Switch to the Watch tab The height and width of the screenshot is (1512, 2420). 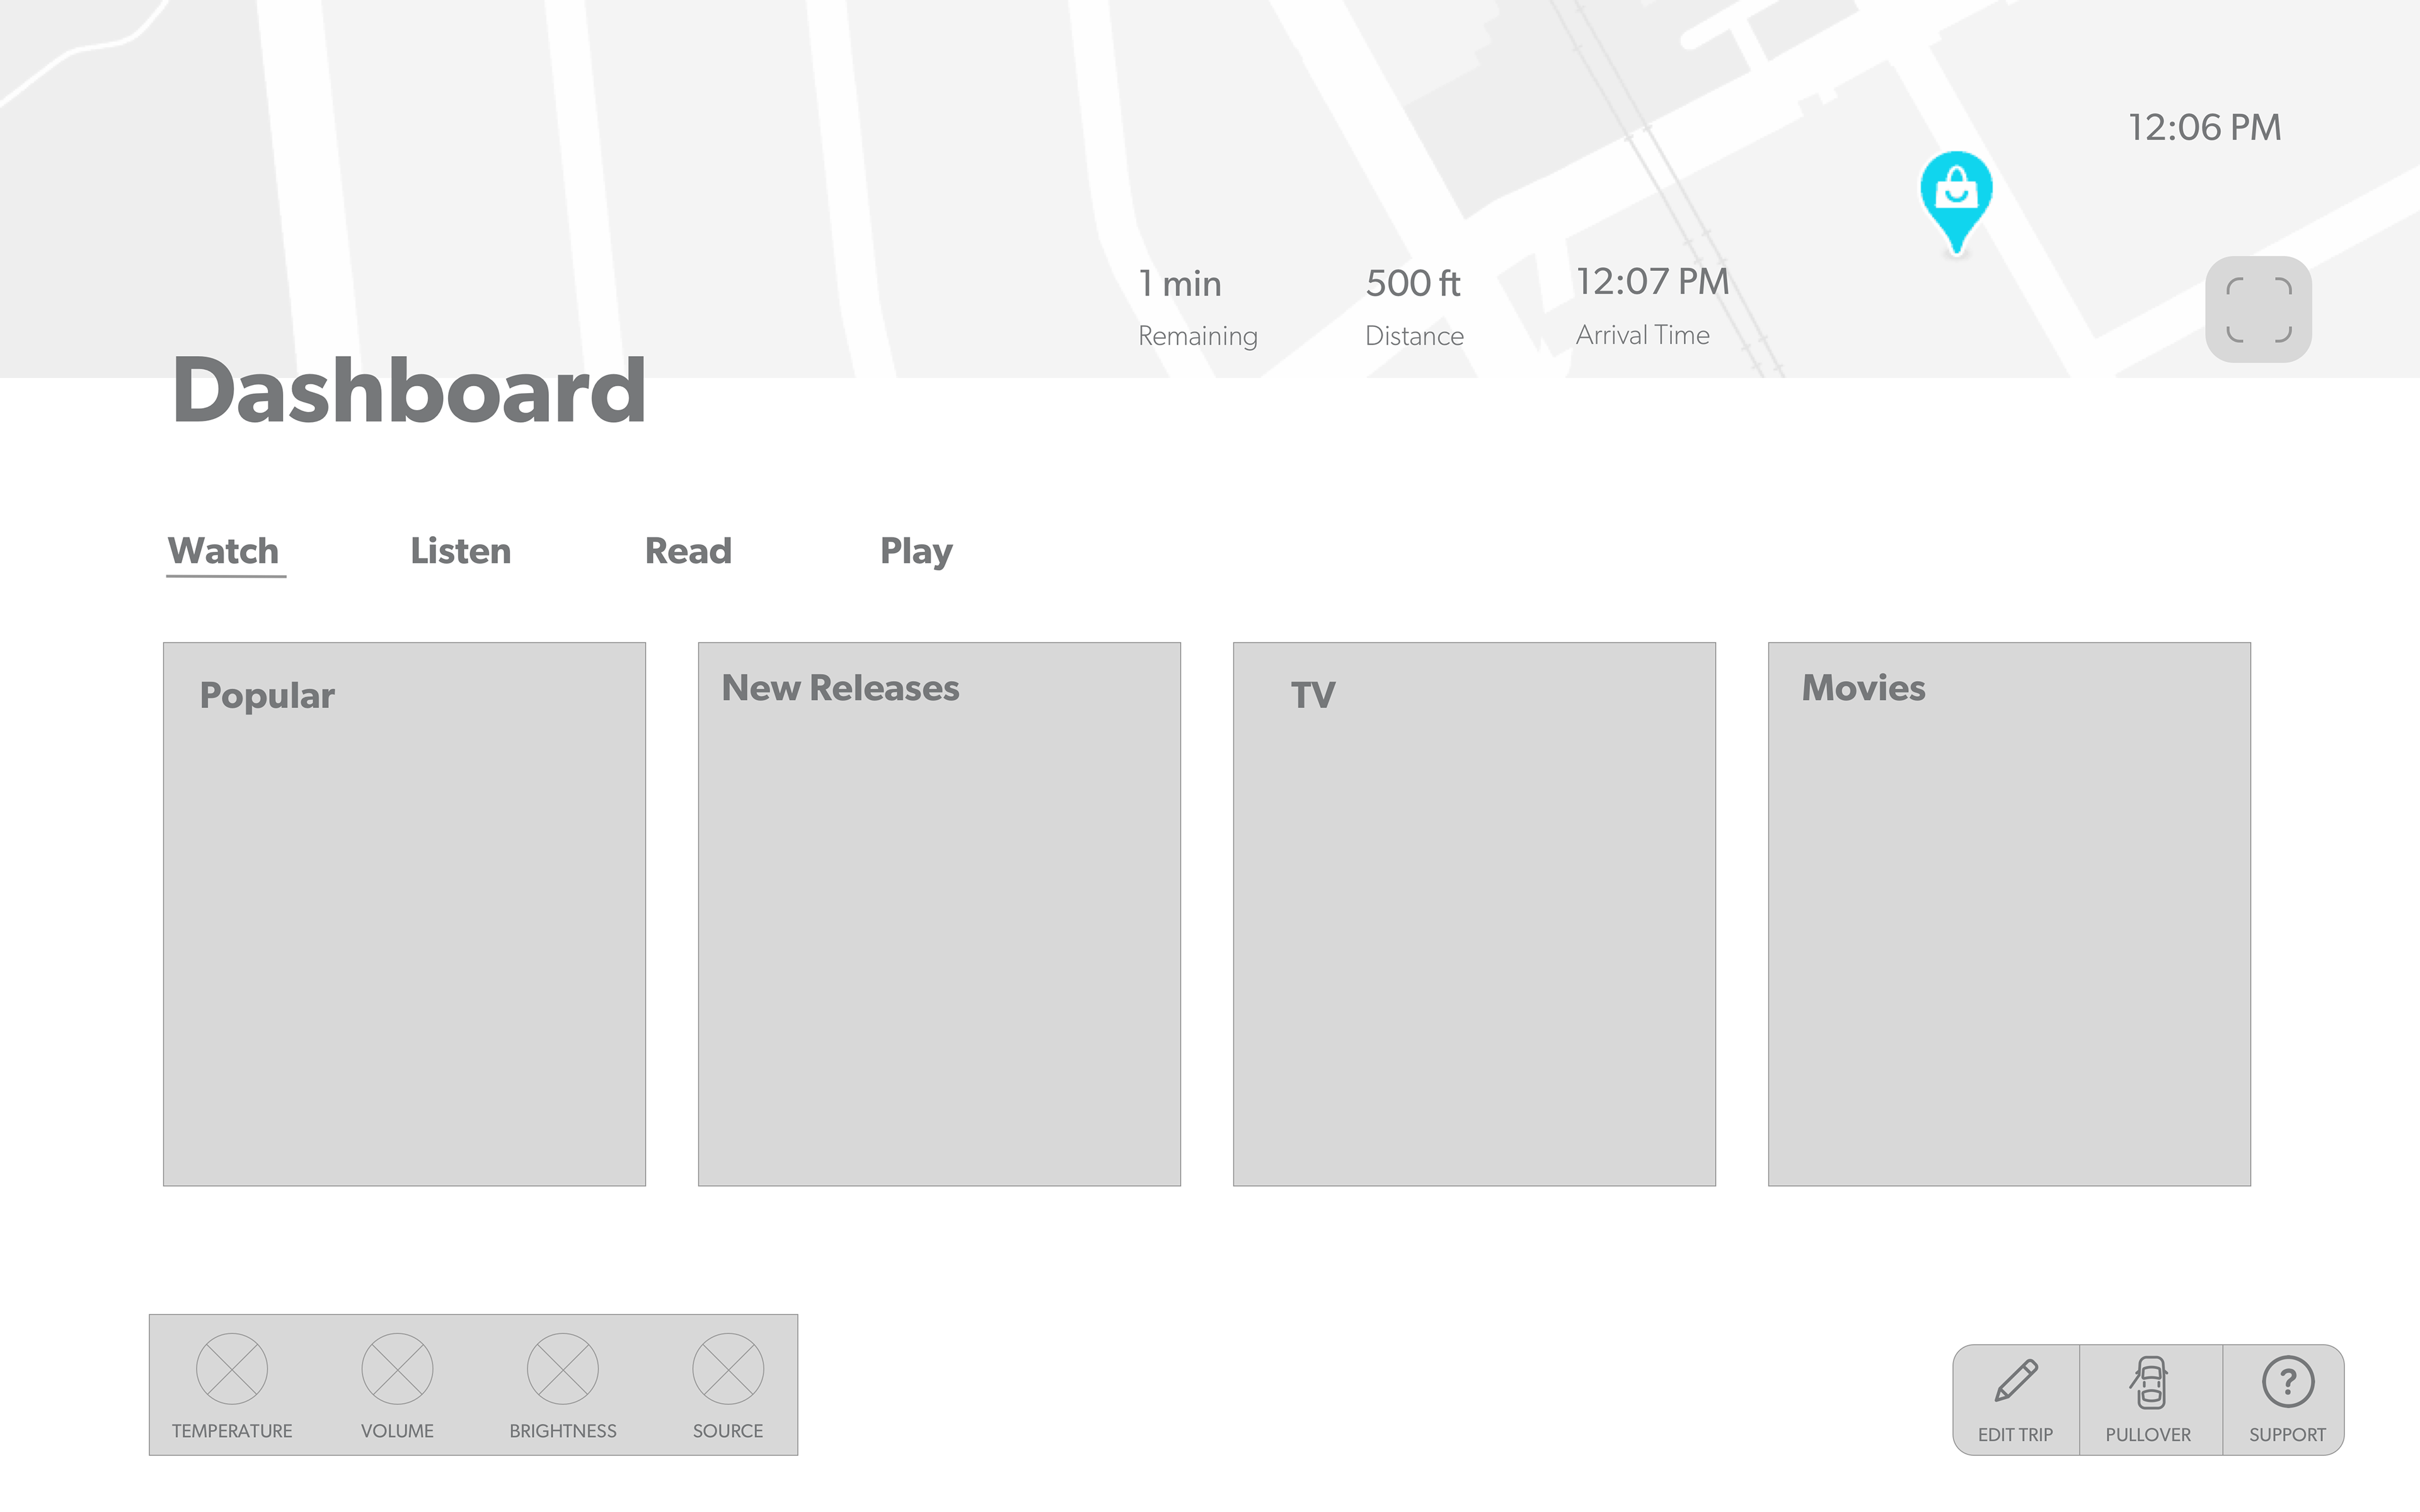click(224, 551)
